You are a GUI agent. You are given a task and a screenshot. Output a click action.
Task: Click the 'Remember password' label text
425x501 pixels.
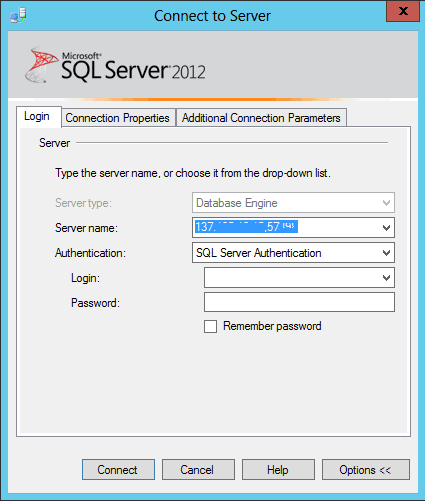[272, 326]
